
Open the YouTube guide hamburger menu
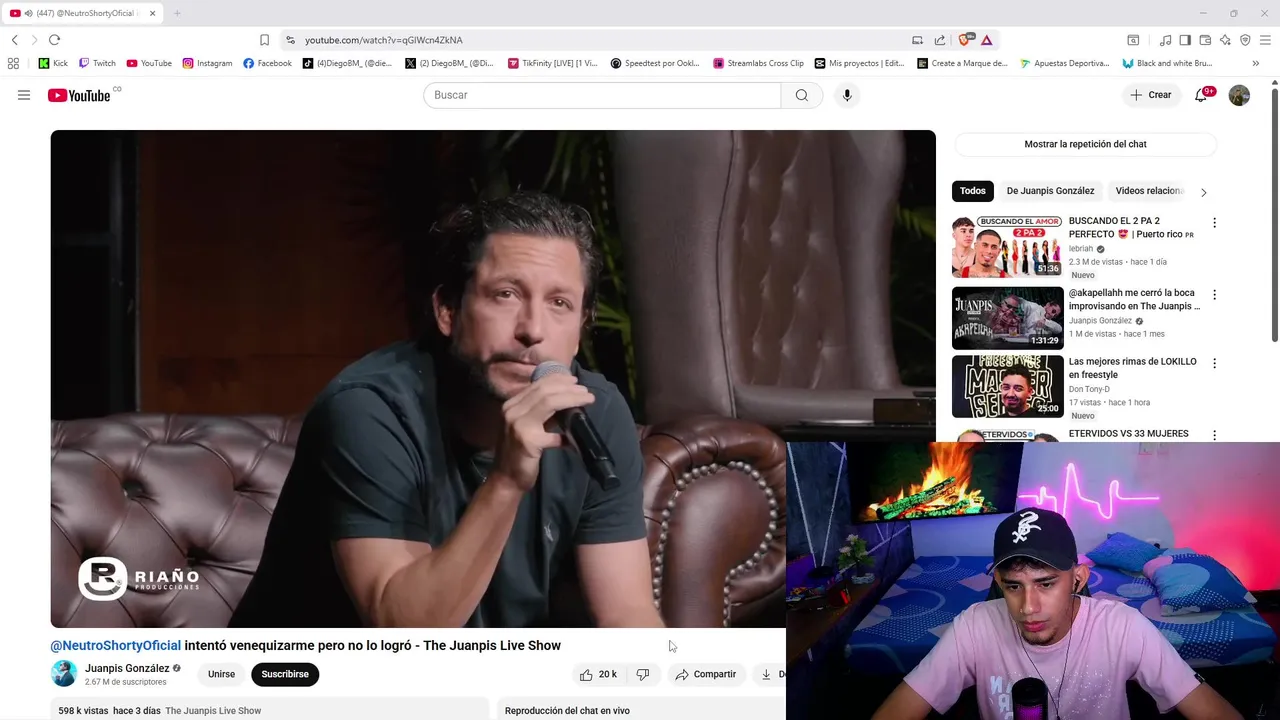[x=24, y=95]
